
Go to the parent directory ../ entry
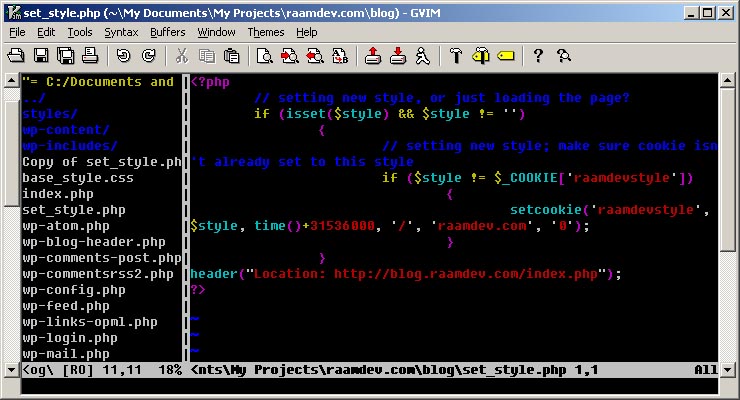coord(34,98)
